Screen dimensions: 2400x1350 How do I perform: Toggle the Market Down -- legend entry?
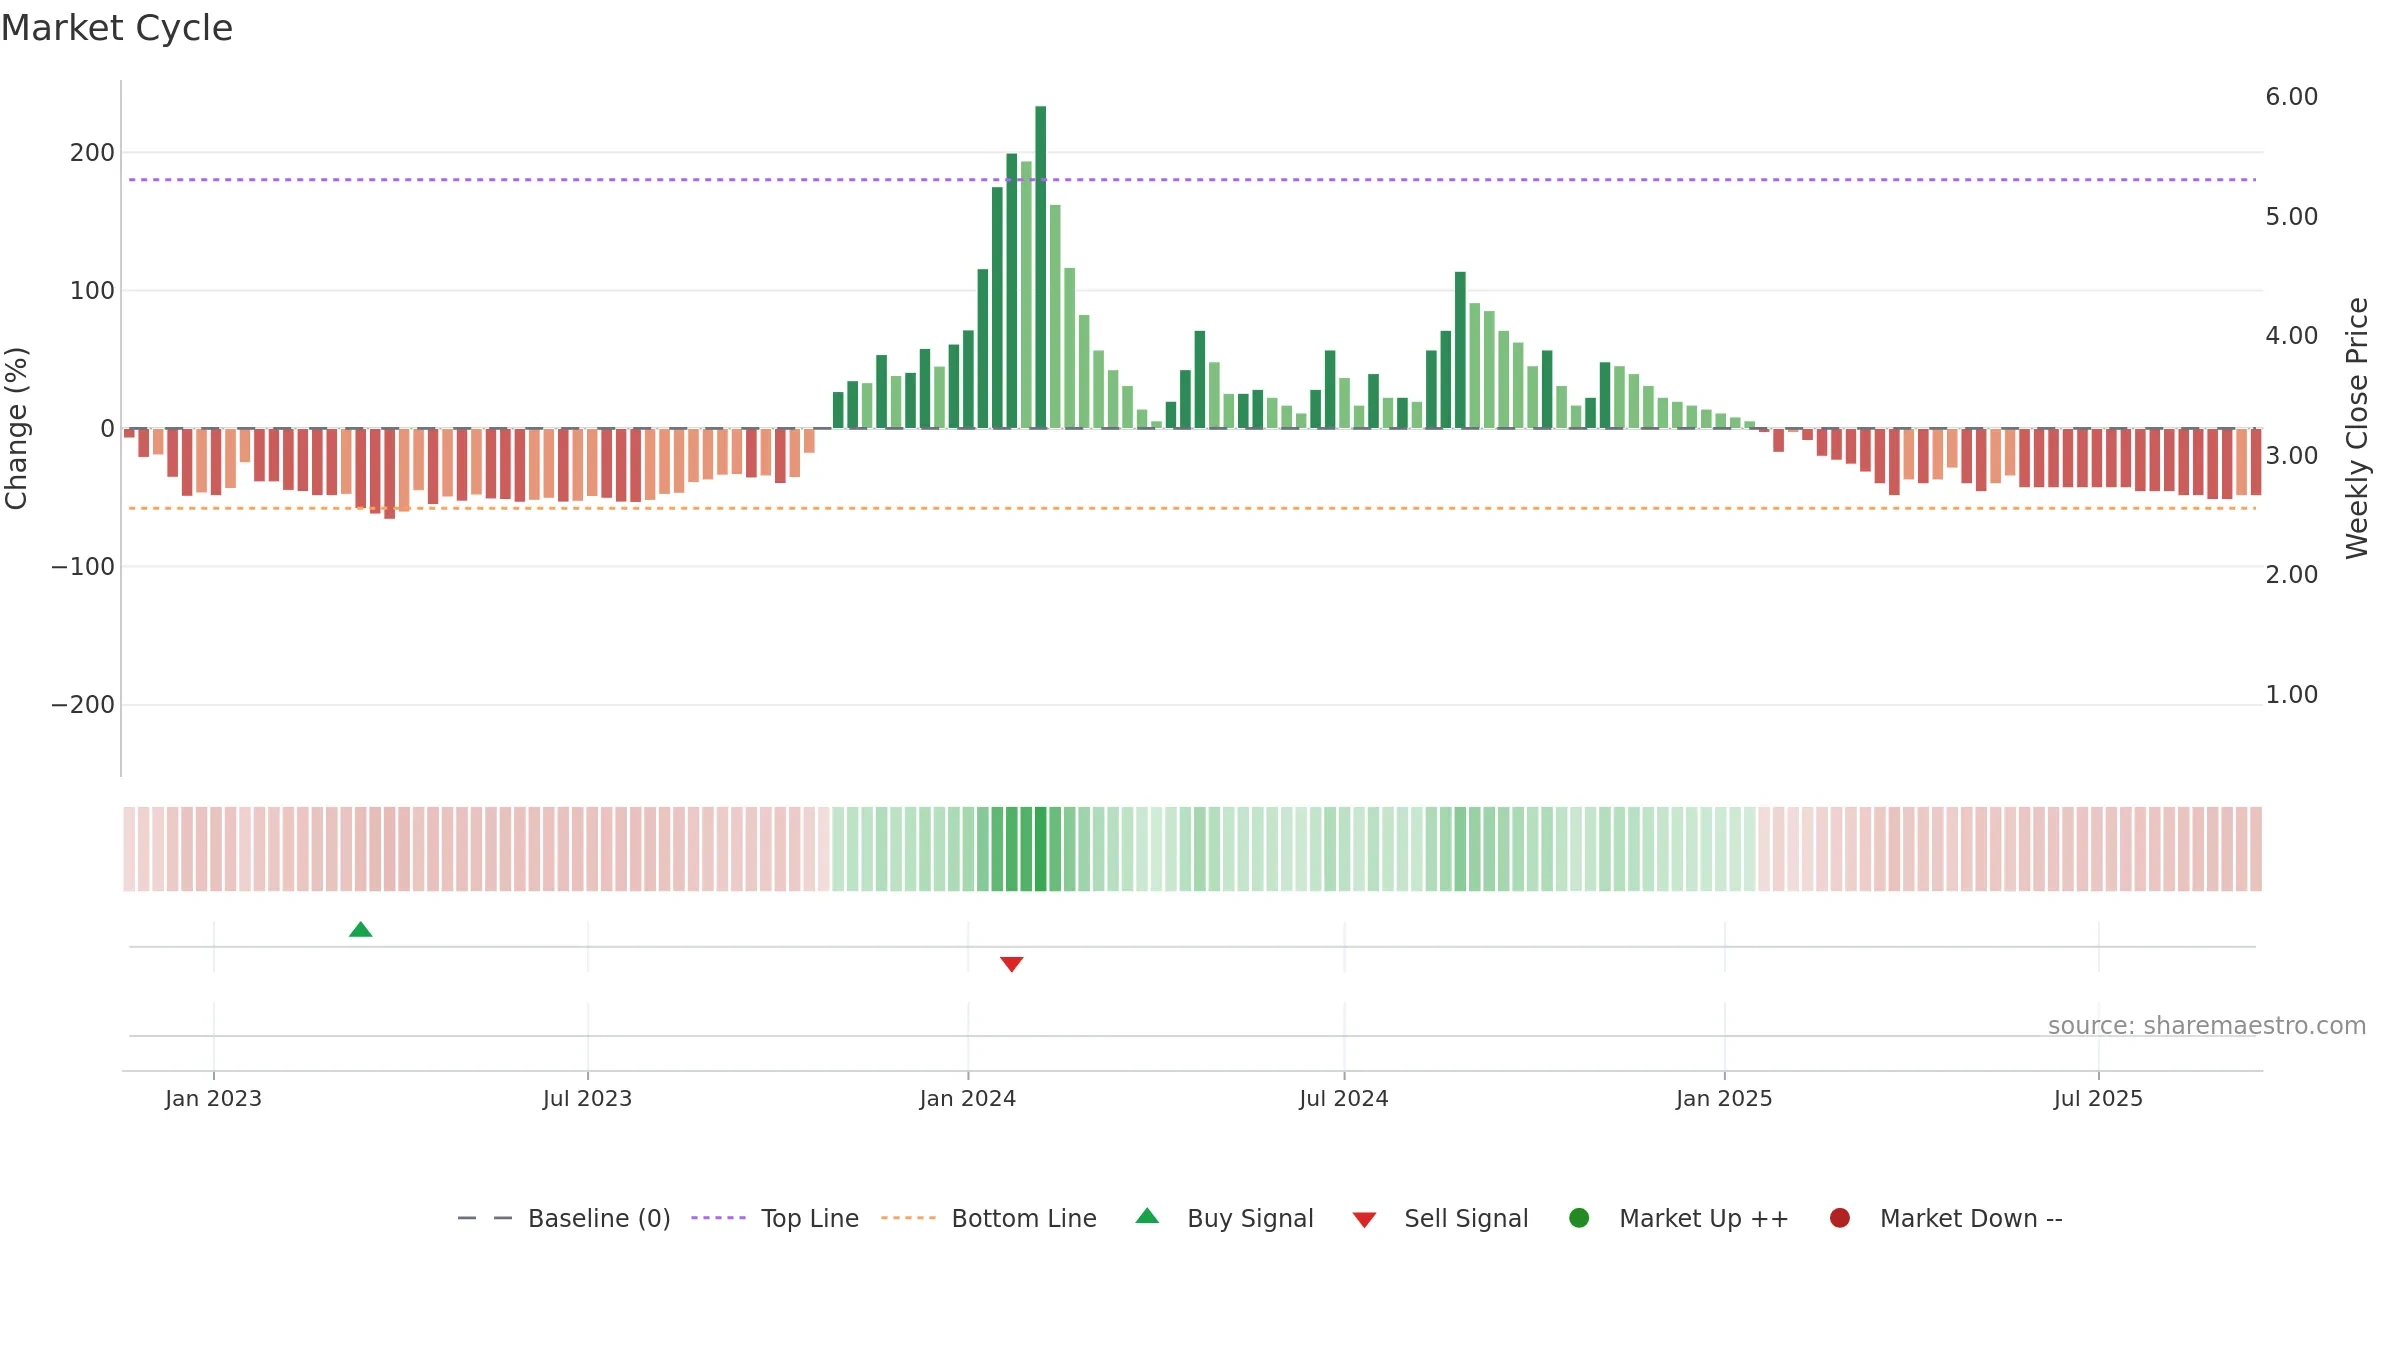click(1946, 1219)
